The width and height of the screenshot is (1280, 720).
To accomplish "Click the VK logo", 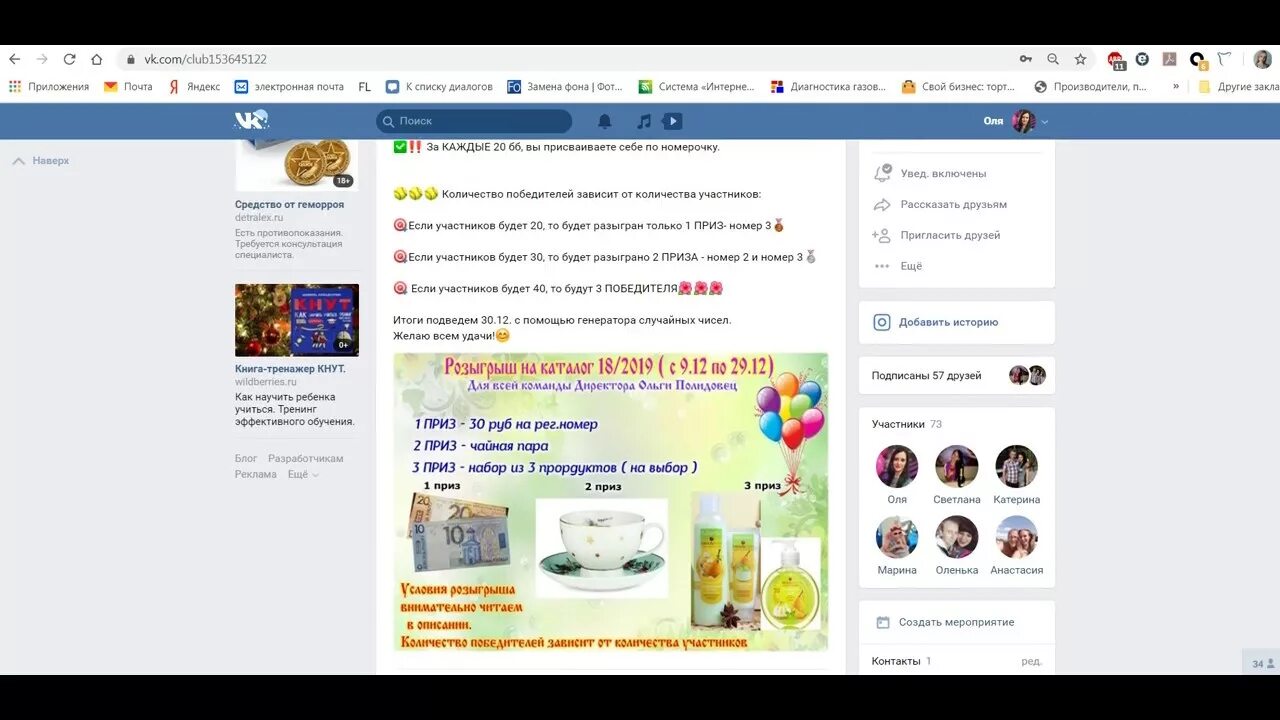I will [250, 119].
